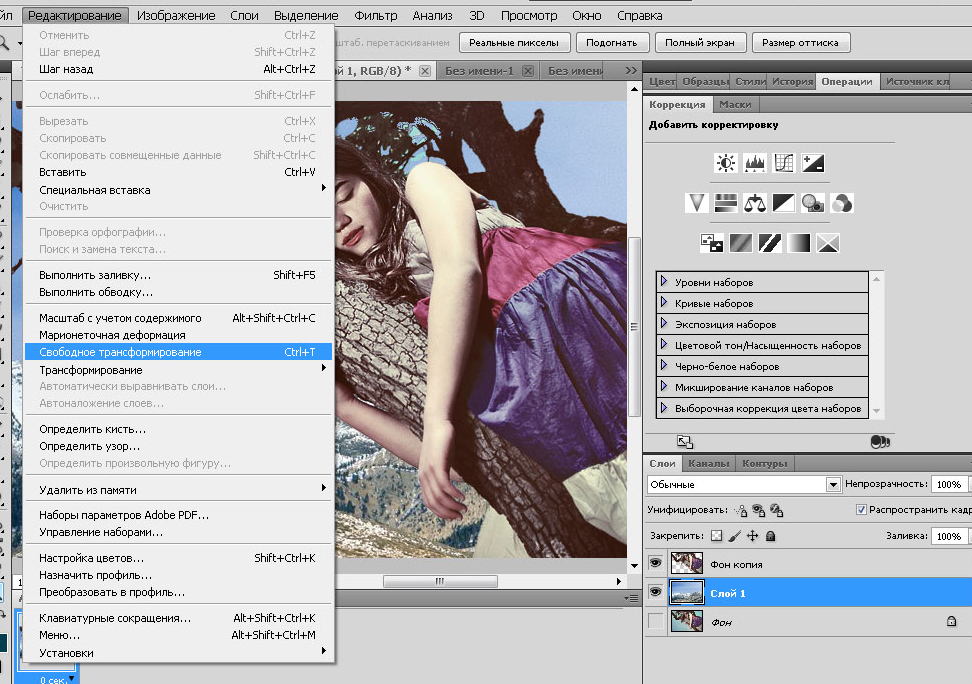The height and width of the screenshot is (684, 972).
Task: Click the third Унифицировать icon (style)
Action: tap(777, 510)
